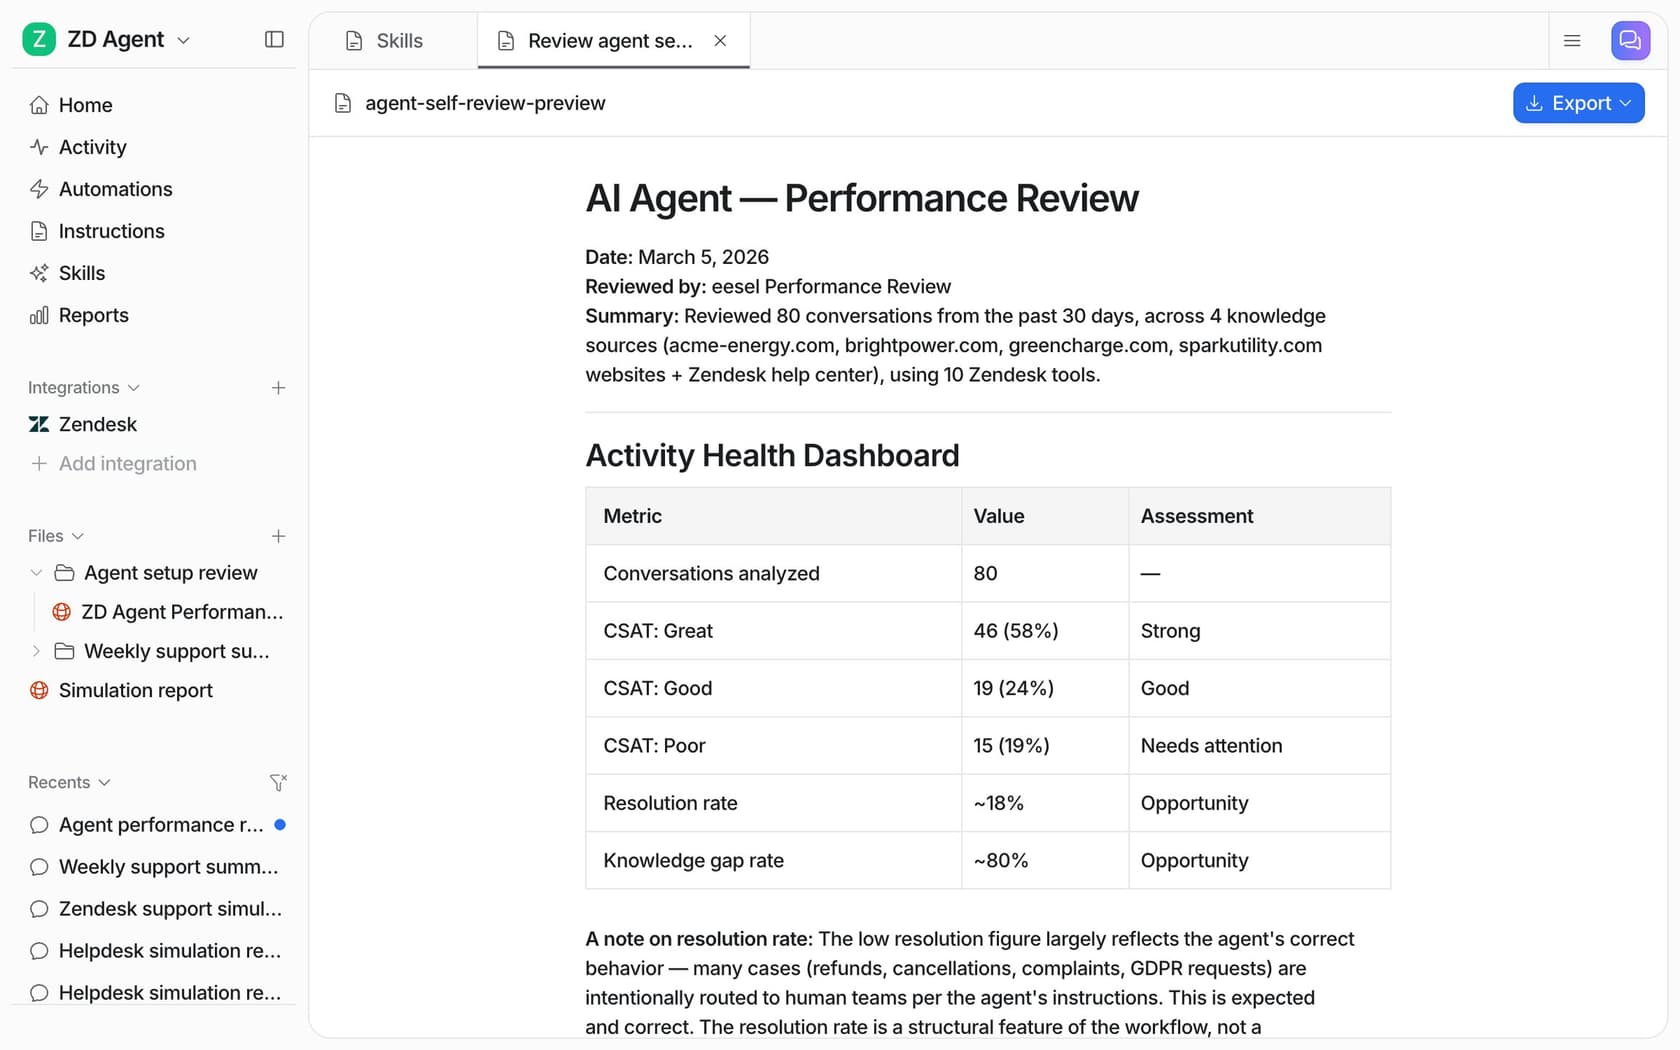Image resolution: width=1680 pixels, height=1050 pixels.
Task: Click the Recents filter icon
Action: coord(278,782)
